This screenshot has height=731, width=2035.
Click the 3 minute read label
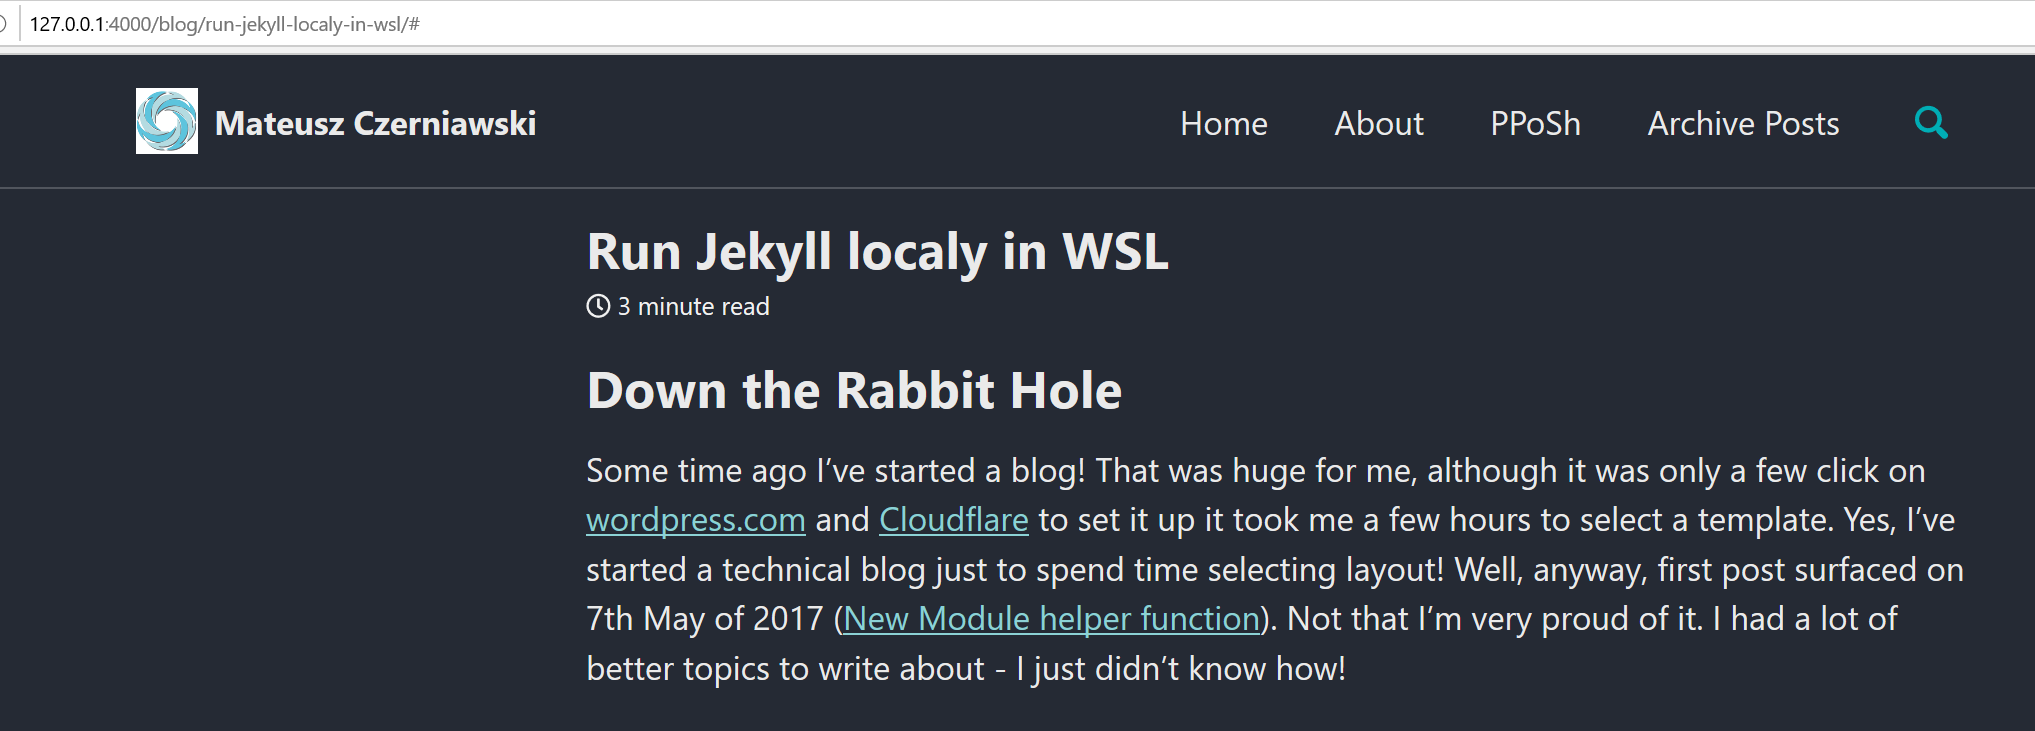pyautogui.click(x=693, y=306)
